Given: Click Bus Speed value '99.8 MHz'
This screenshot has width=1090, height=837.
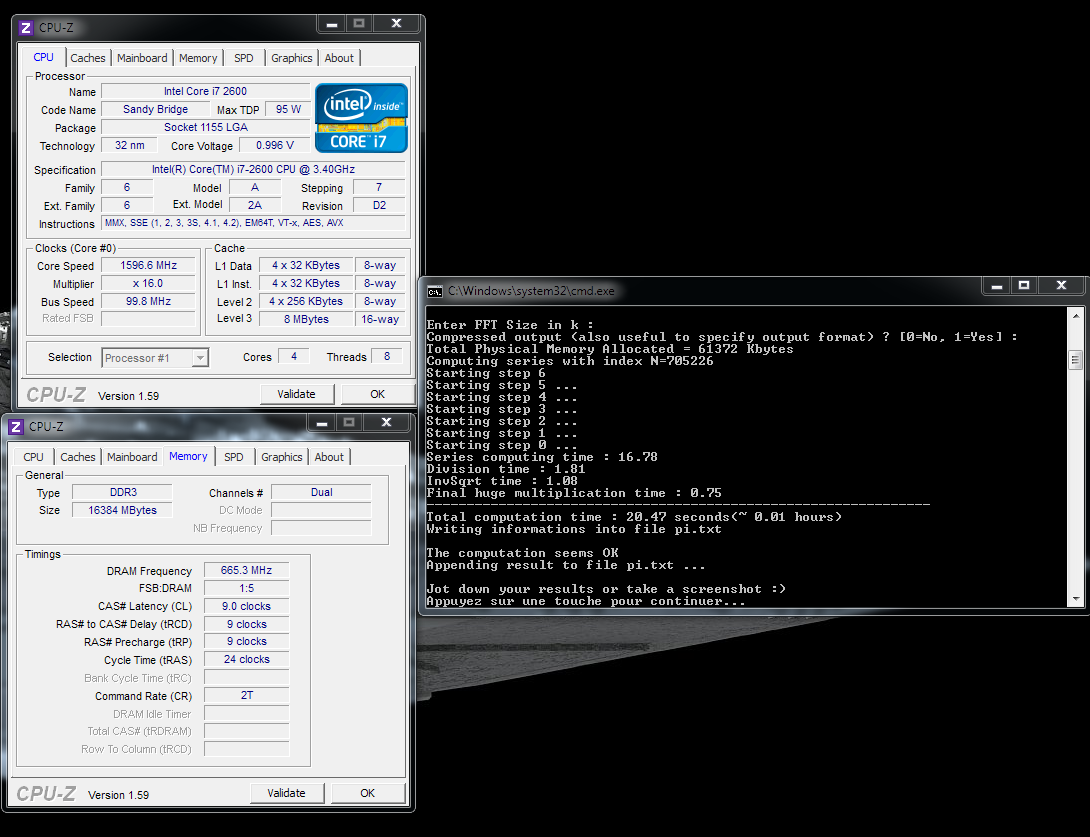Looking at the screenshot, I should 148,302.
